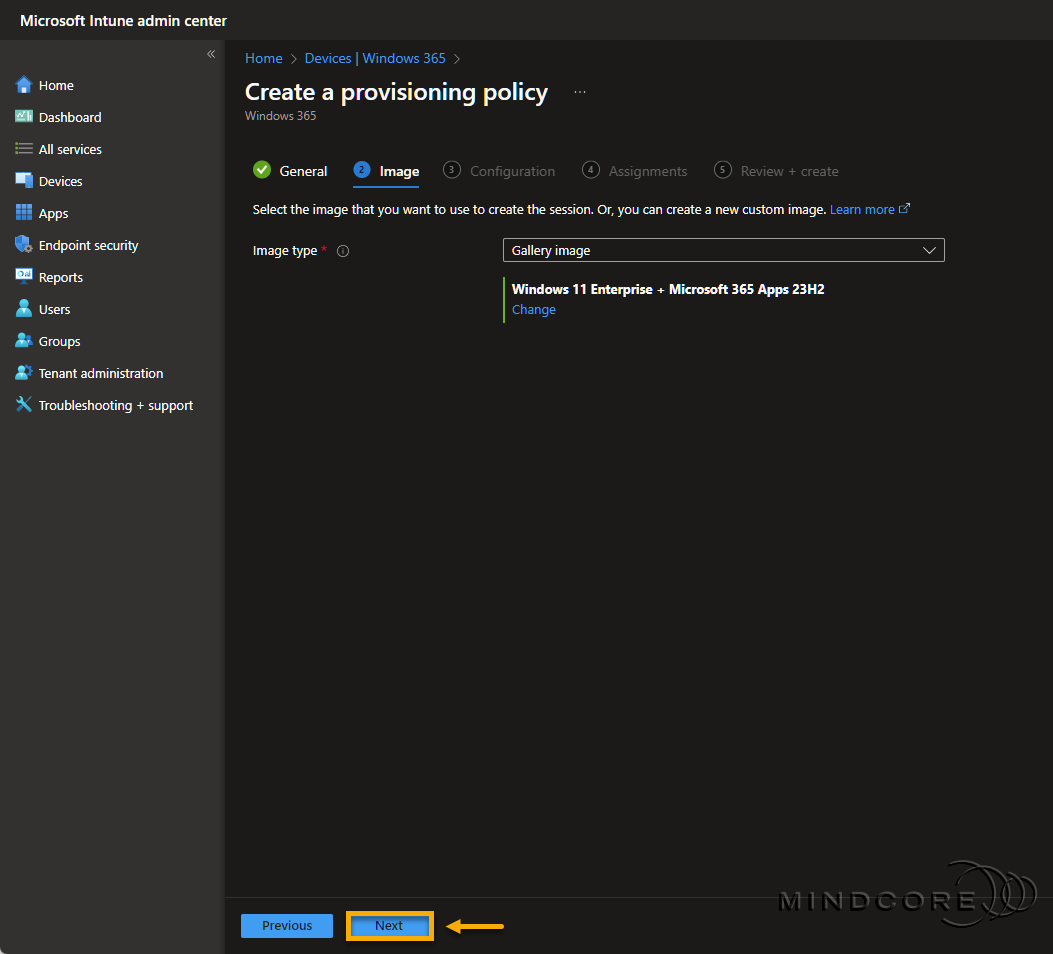Viewport: 1053px width, 954px height.
Task: Open the Users icon in sidebar
Action: click(24, 309)
